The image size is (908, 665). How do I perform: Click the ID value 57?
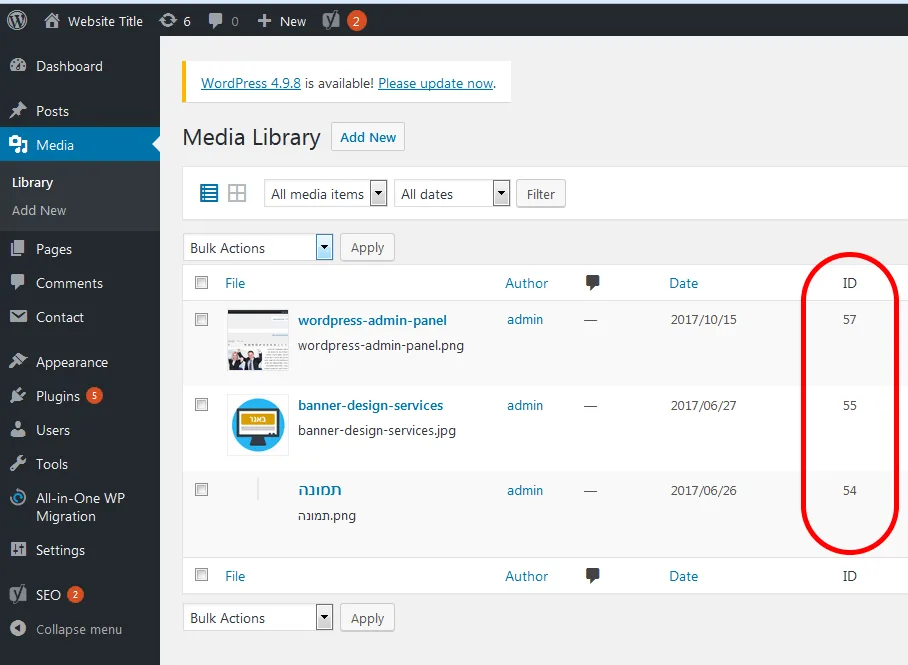pos(850,319)
